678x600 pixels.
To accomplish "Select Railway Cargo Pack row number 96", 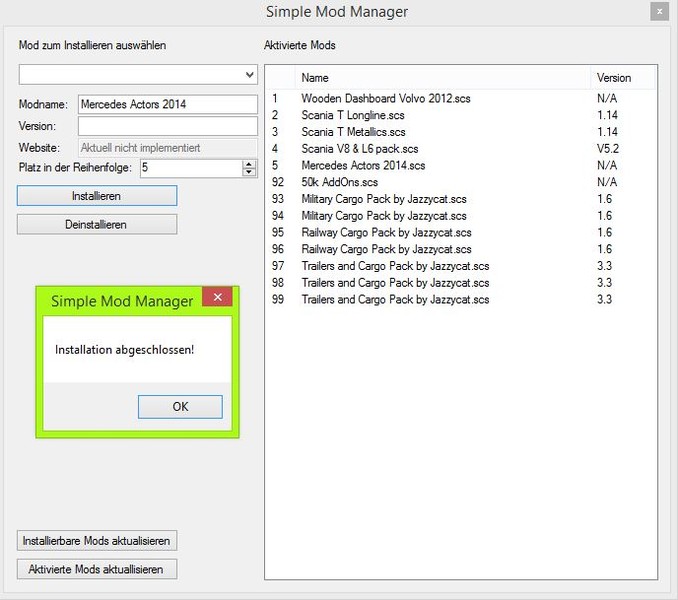I will tap(461, 249).
